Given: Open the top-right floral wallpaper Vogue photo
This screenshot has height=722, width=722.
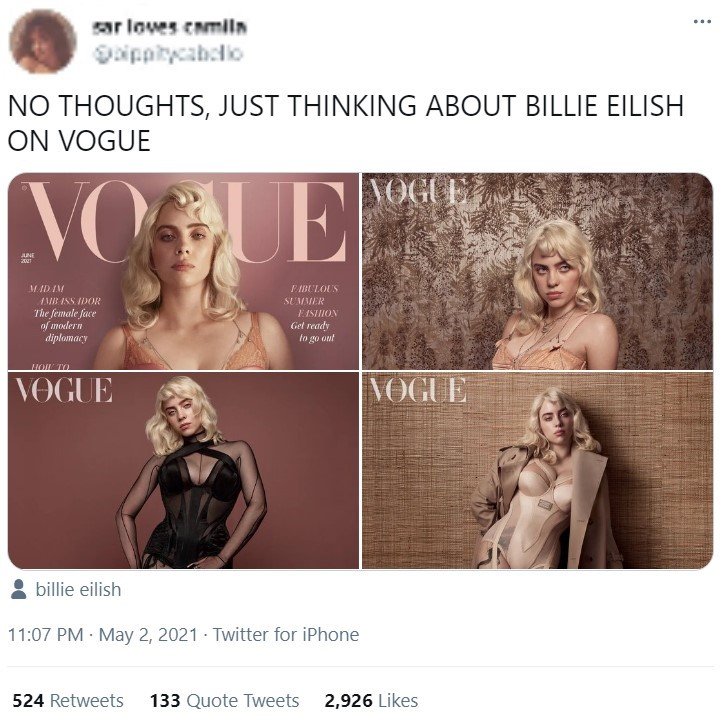Looking at the screenshot, I should click(x=537, y=271).
